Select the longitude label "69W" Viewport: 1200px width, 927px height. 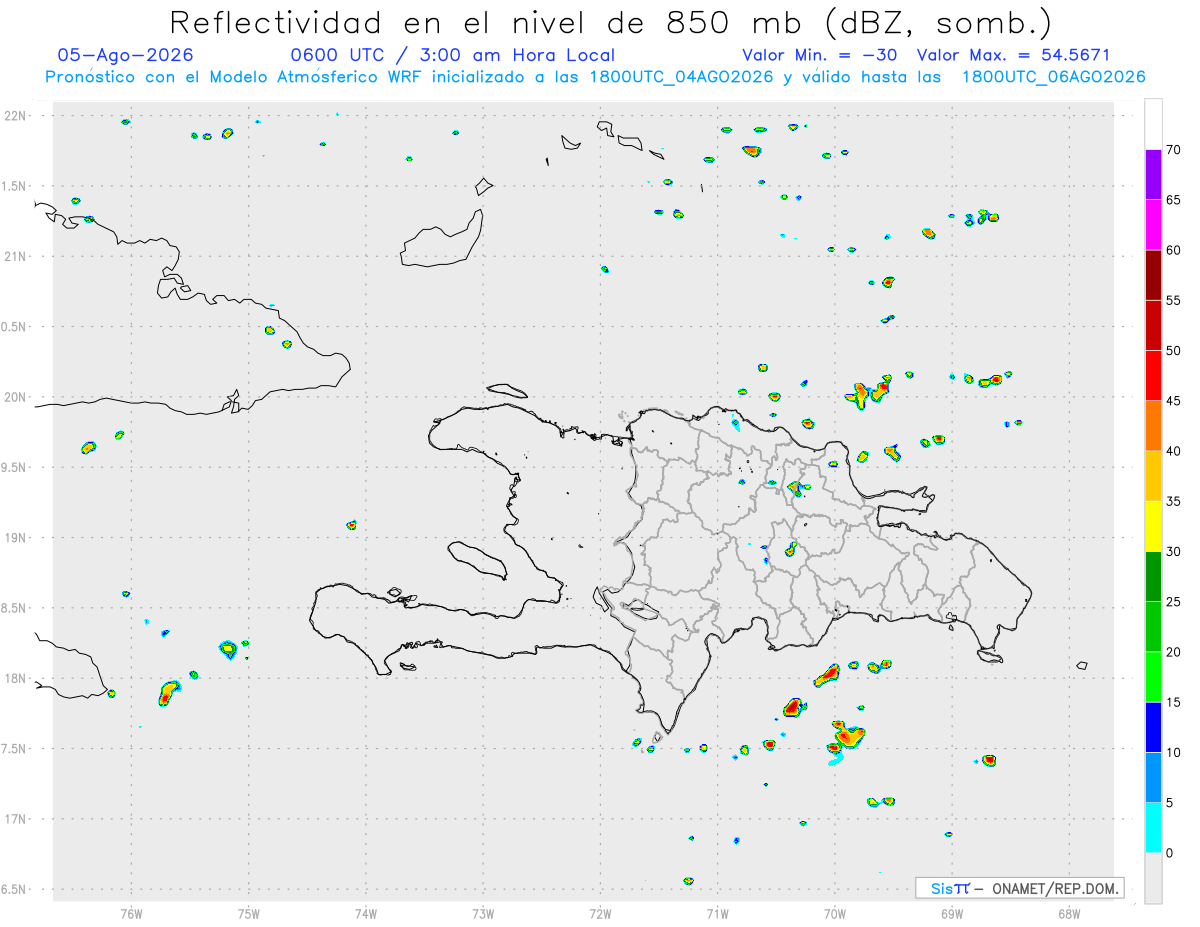[x=952, y=913]
